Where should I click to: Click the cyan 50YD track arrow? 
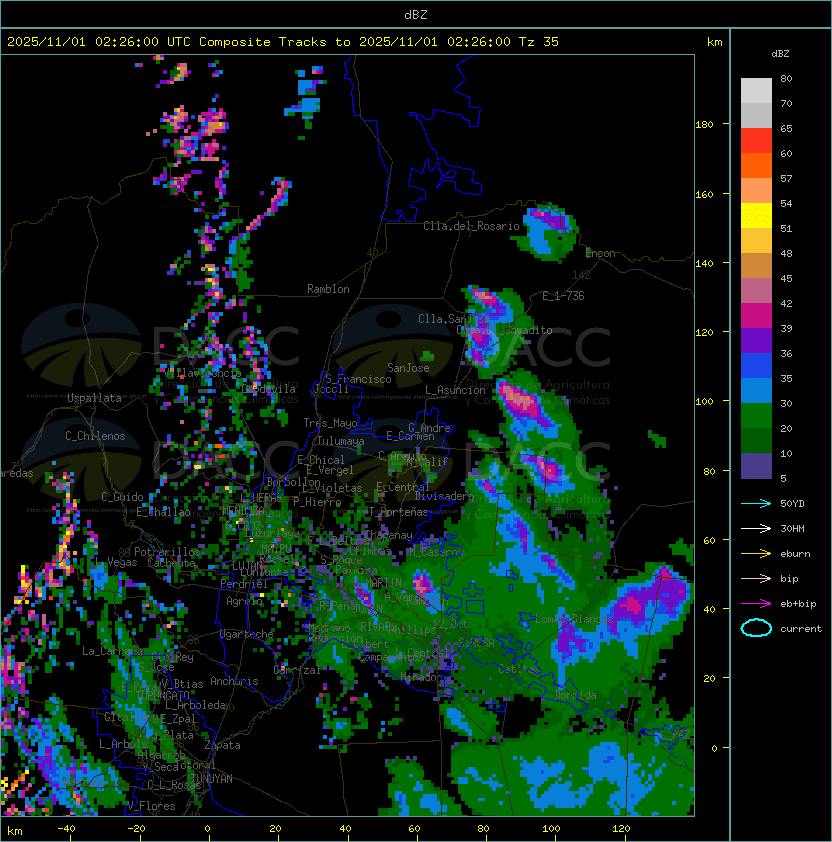click(x=756, y=504)
